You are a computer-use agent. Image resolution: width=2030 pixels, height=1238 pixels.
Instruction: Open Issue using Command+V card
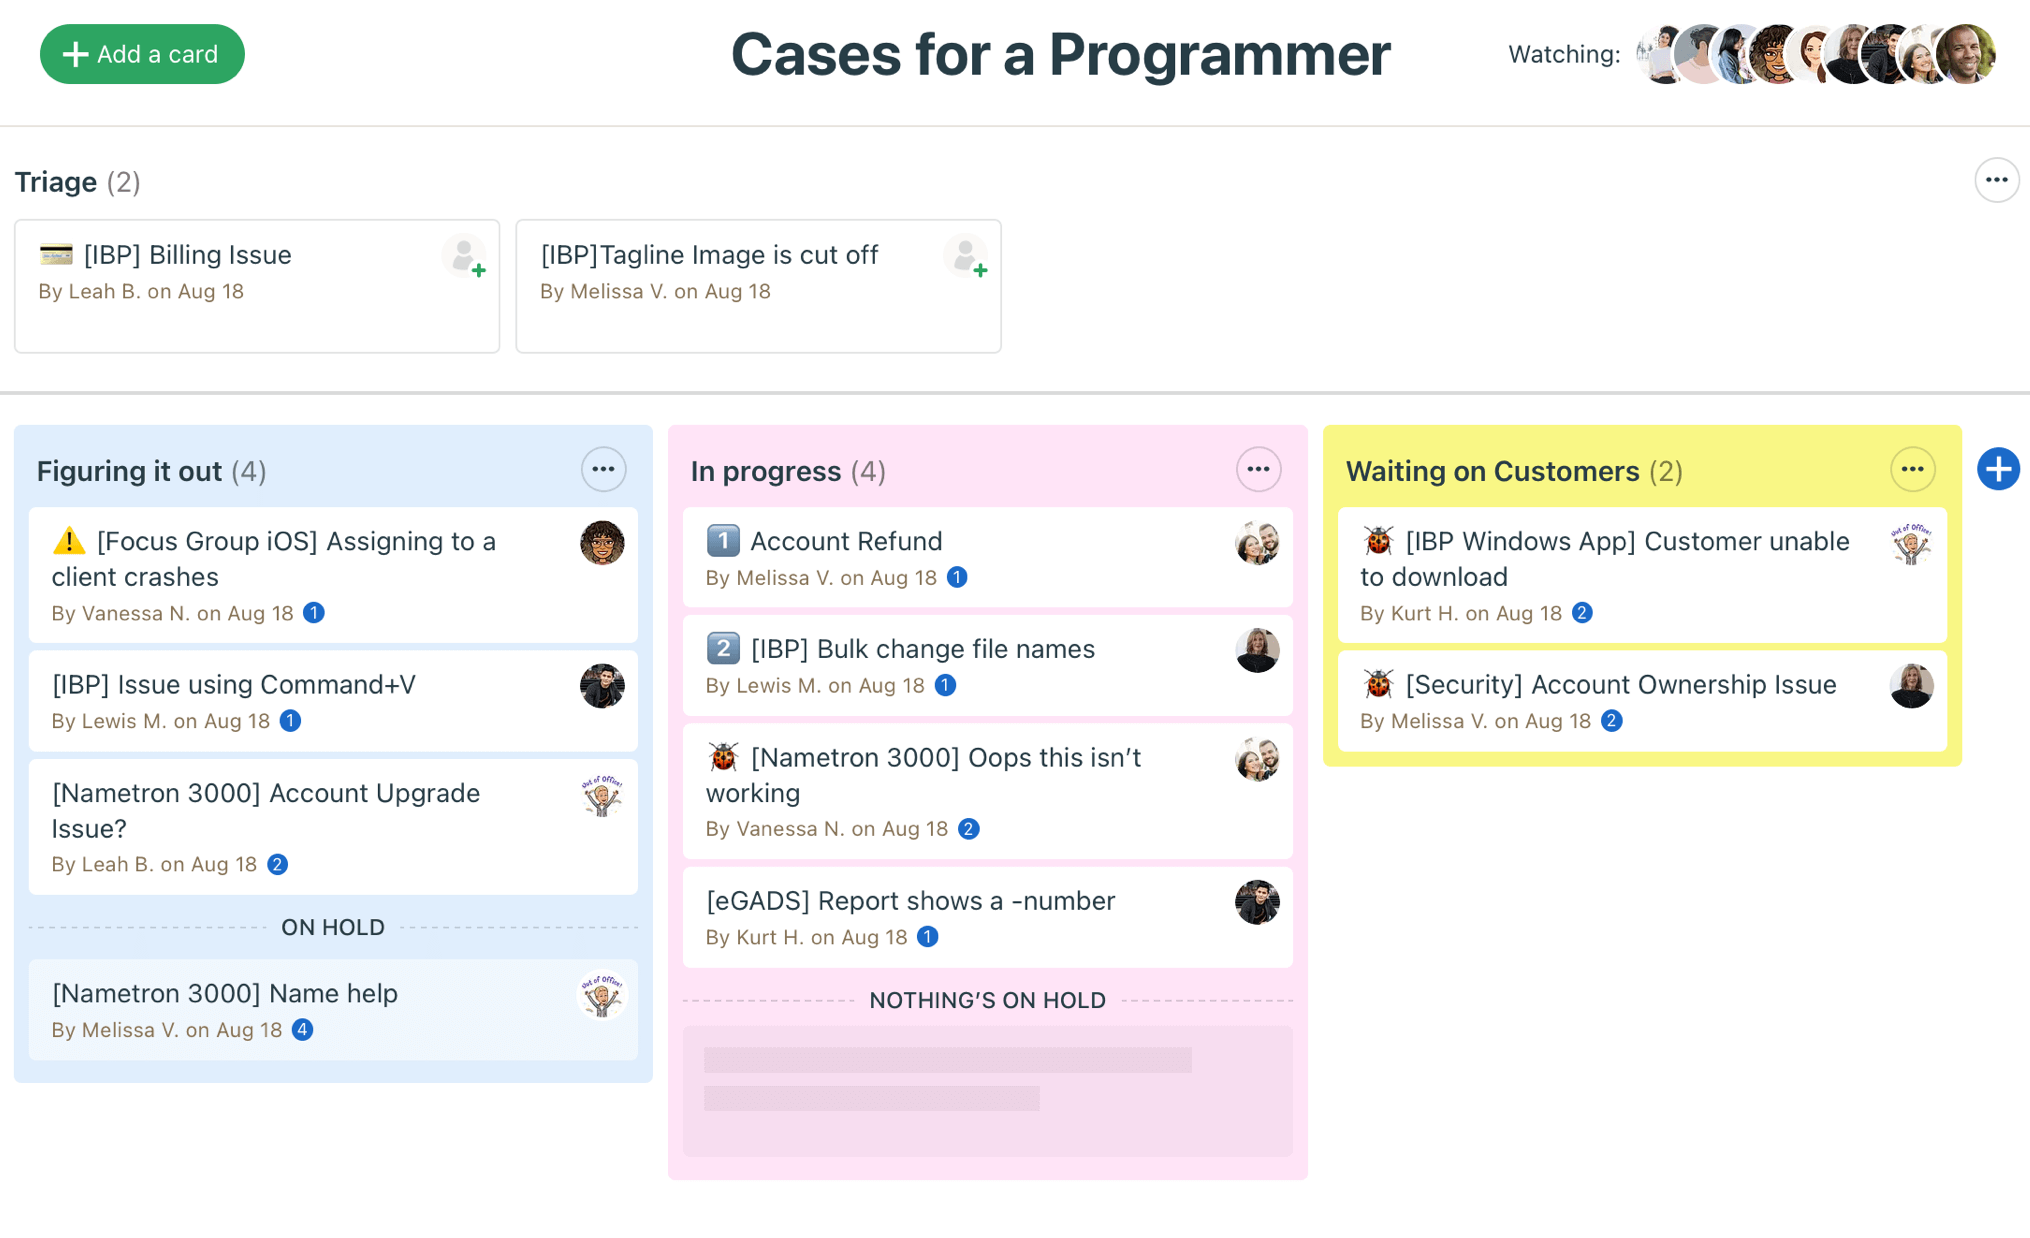tap(333, 701)
